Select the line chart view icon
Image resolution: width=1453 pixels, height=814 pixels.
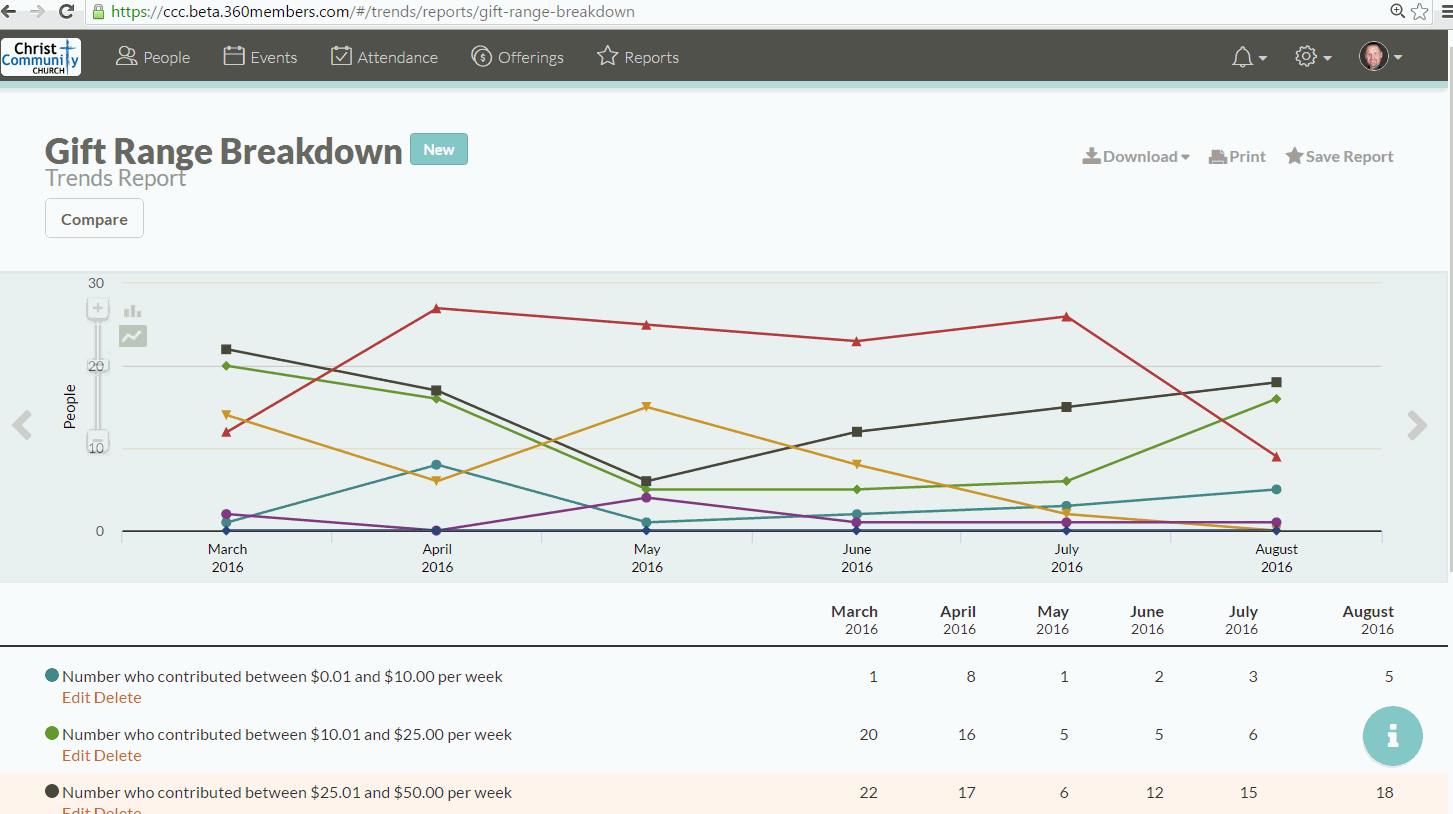[x=132, y=336]
